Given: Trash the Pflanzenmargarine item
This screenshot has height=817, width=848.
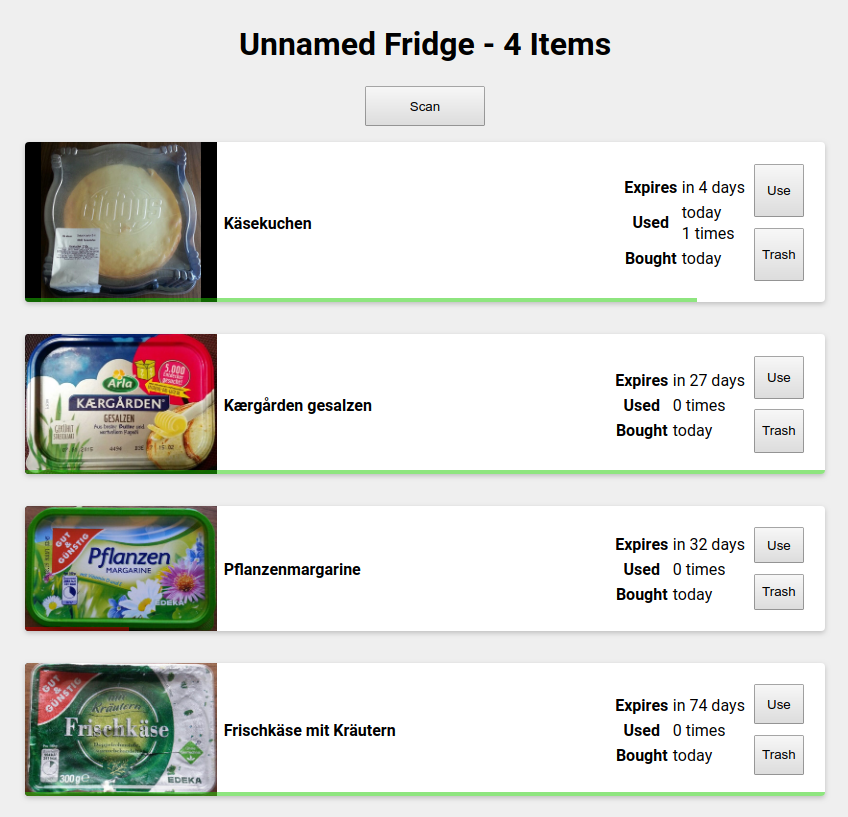Looking at the screenshot, I should tap(778, 591).
